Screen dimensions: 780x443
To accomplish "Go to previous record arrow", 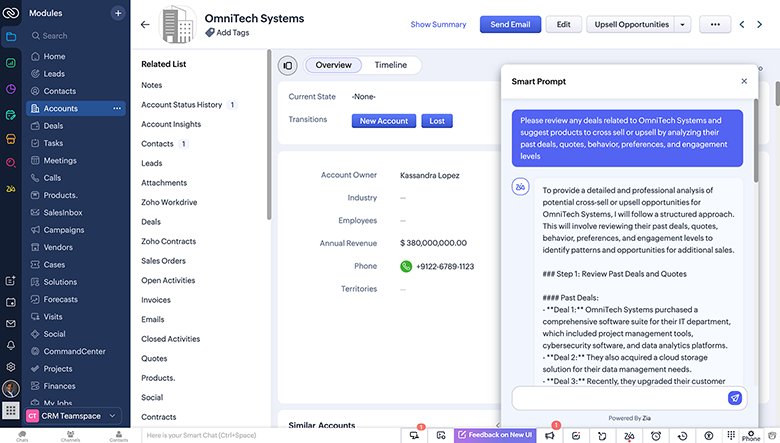I will pos(742,24).
